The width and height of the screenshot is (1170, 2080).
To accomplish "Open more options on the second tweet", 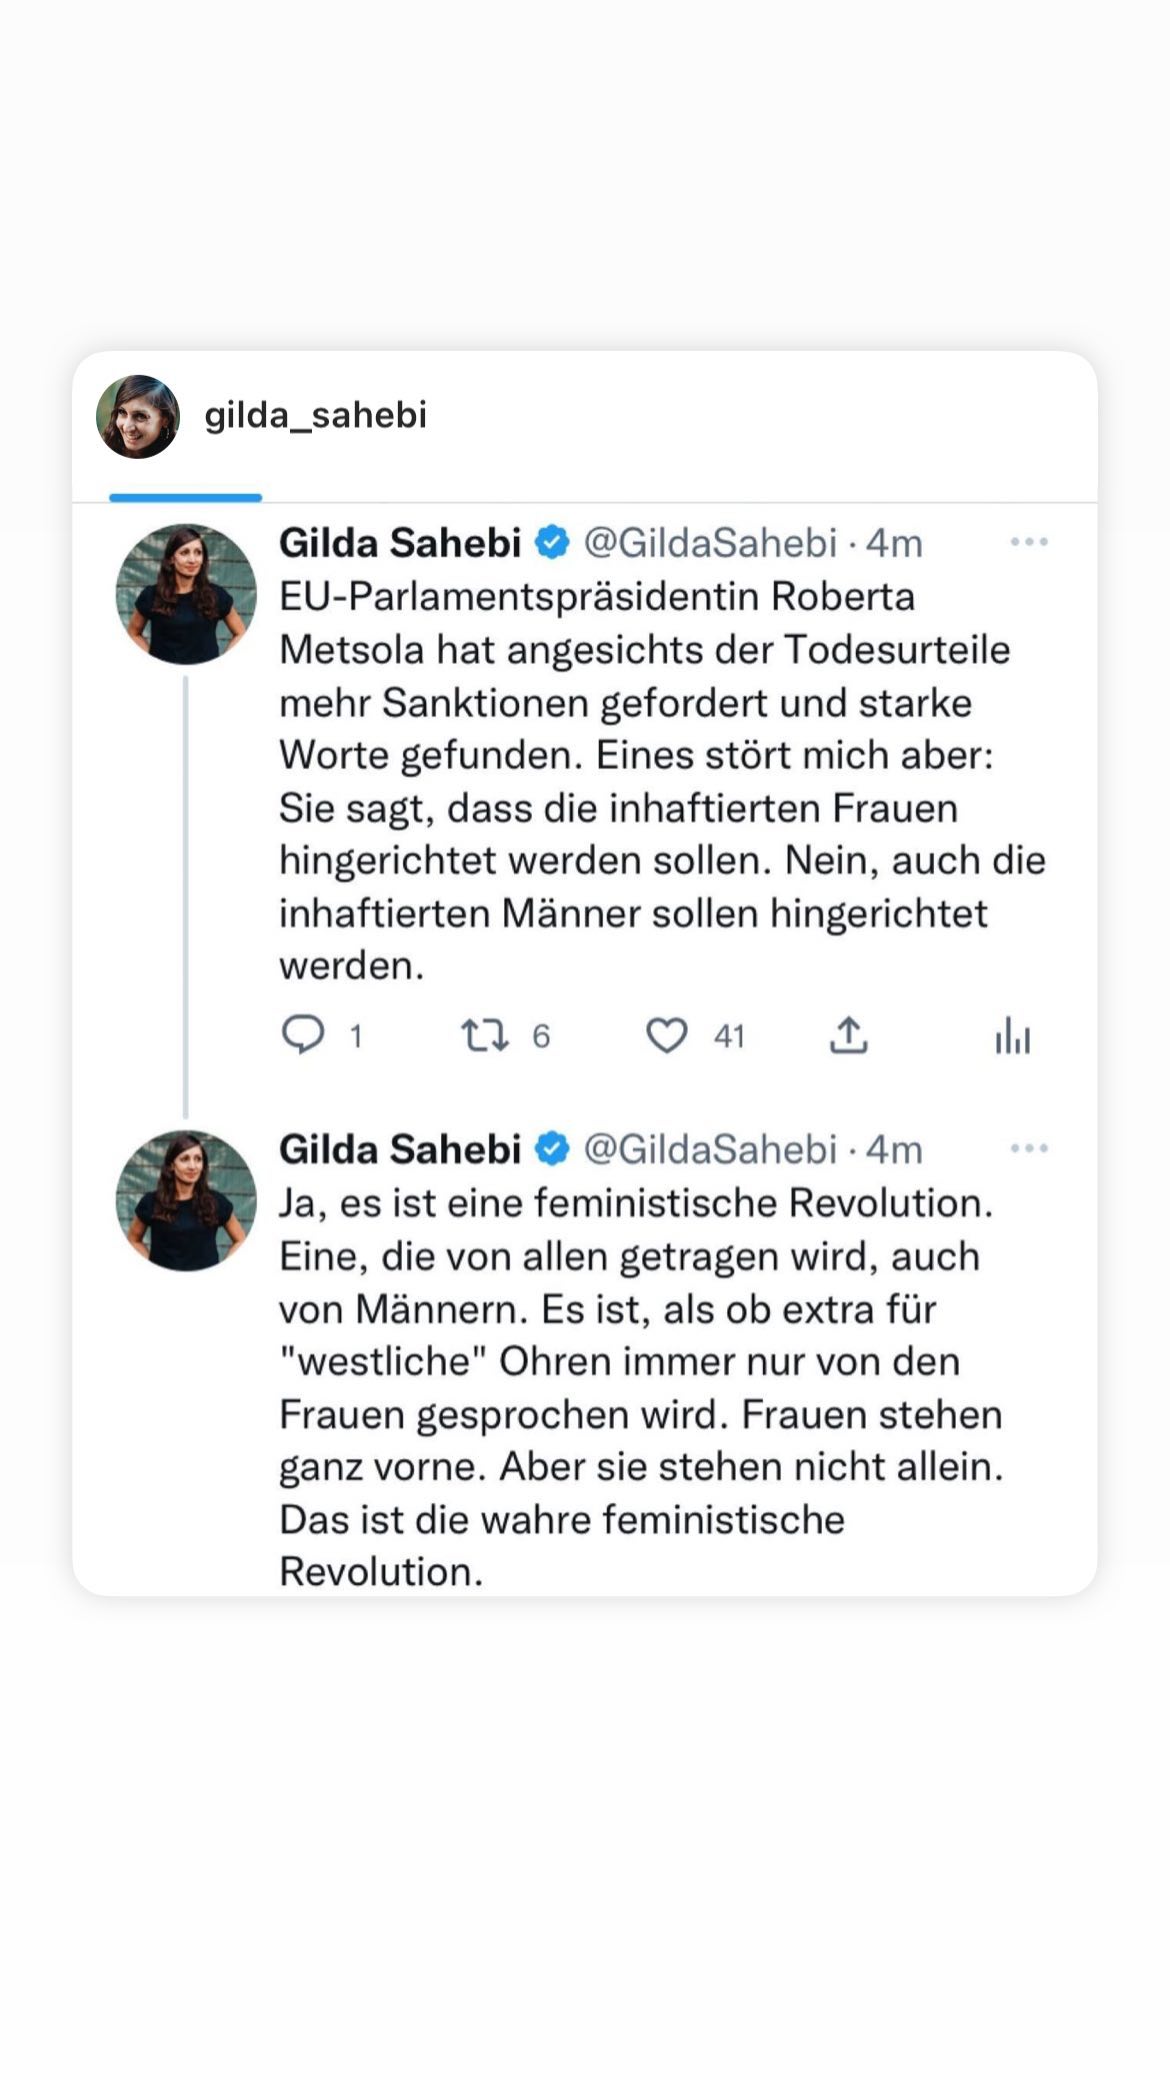I will click(x=1029, y=1148).
